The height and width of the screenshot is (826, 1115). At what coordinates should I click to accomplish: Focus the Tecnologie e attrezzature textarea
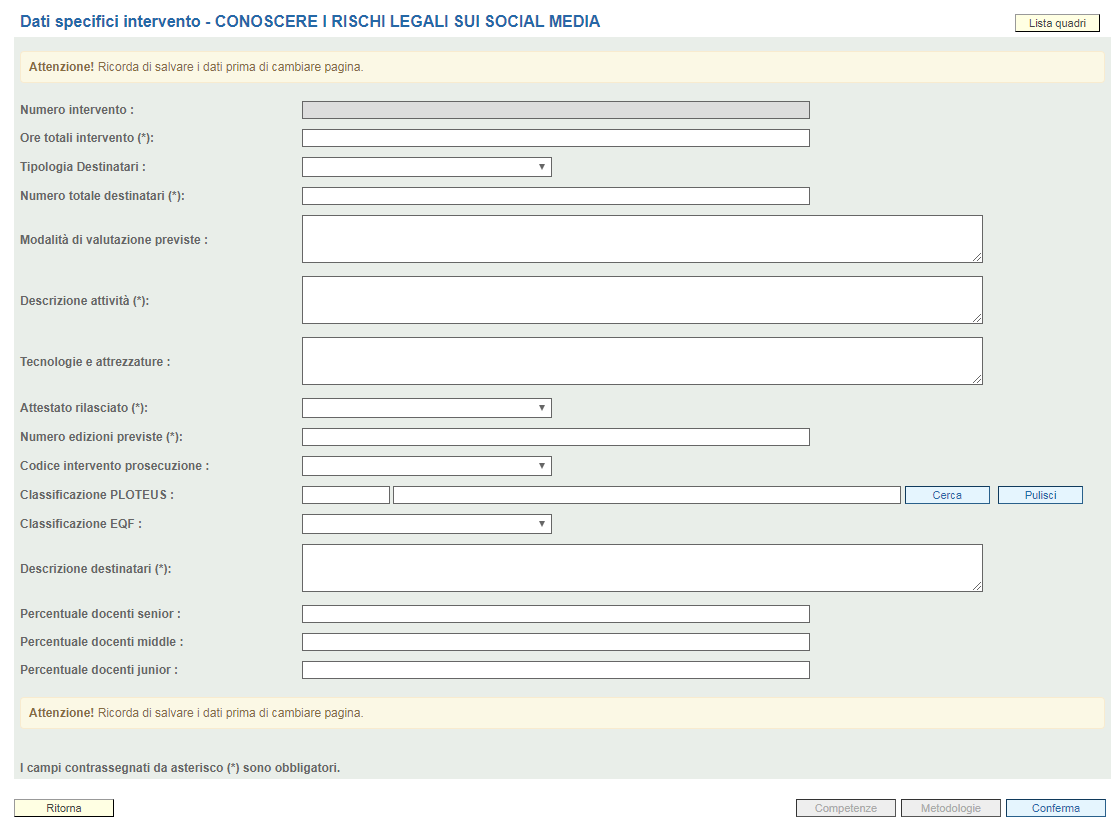641,361
